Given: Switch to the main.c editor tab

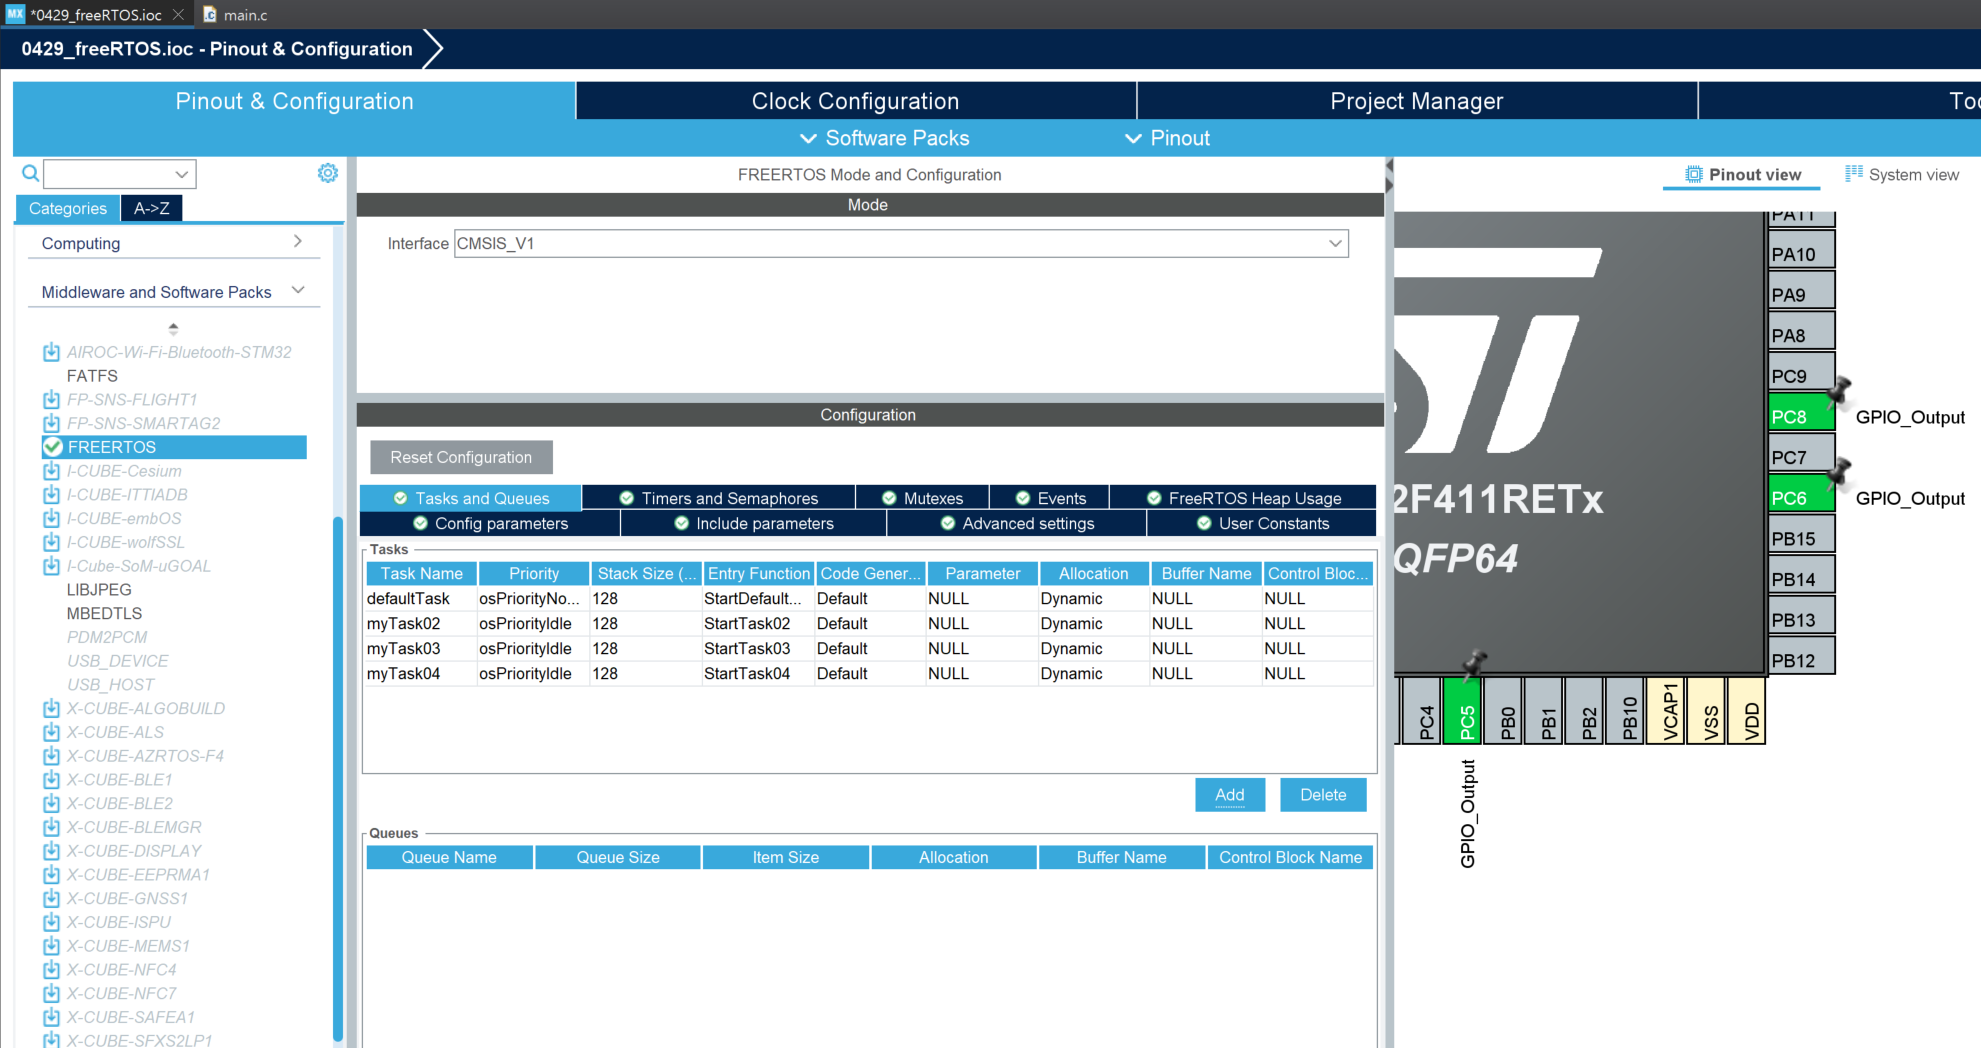Looking at the screenshot, I should pyautogui.click(x=236, y=15).
